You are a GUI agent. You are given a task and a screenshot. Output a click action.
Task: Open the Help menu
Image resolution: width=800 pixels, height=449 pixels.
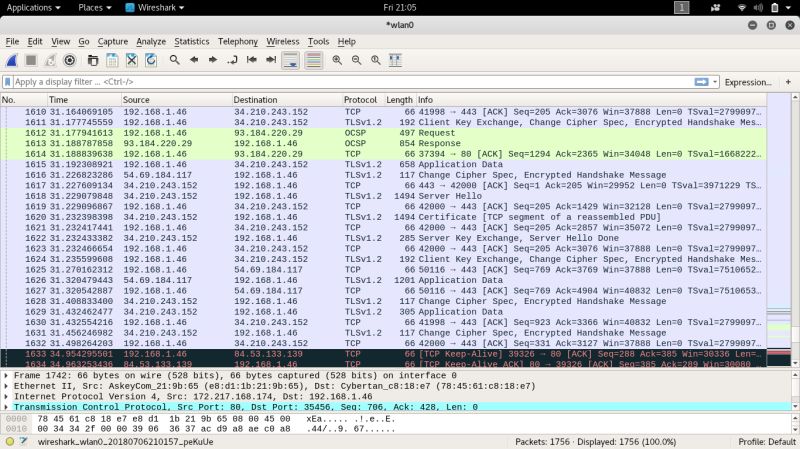tap(346, 41)
